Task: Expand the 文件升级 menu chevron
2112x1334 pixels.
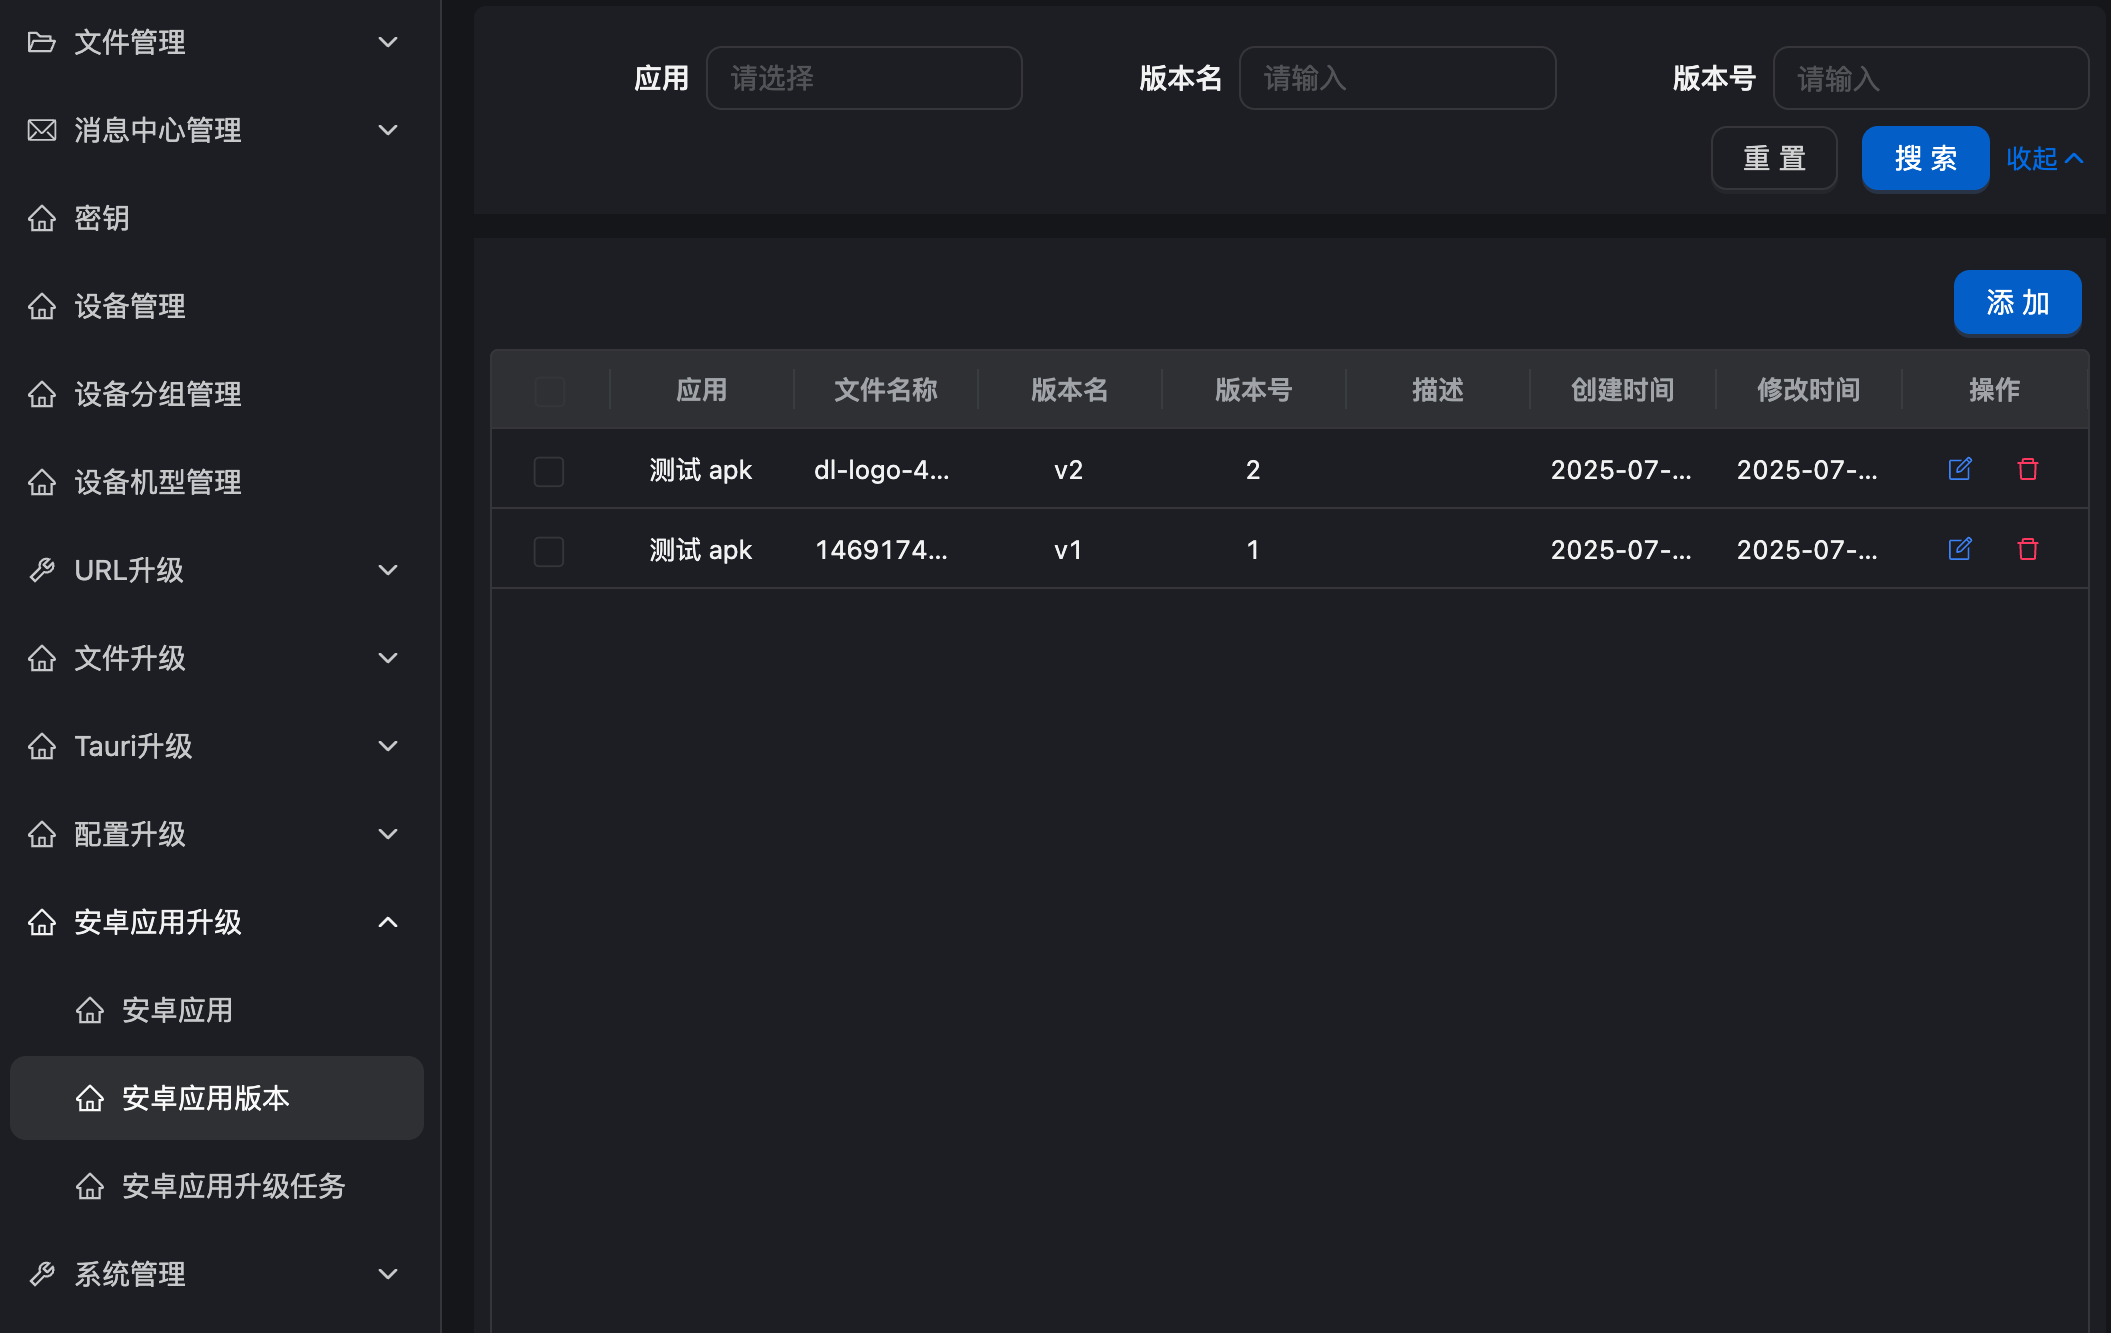Action: (x=388, y=658)
